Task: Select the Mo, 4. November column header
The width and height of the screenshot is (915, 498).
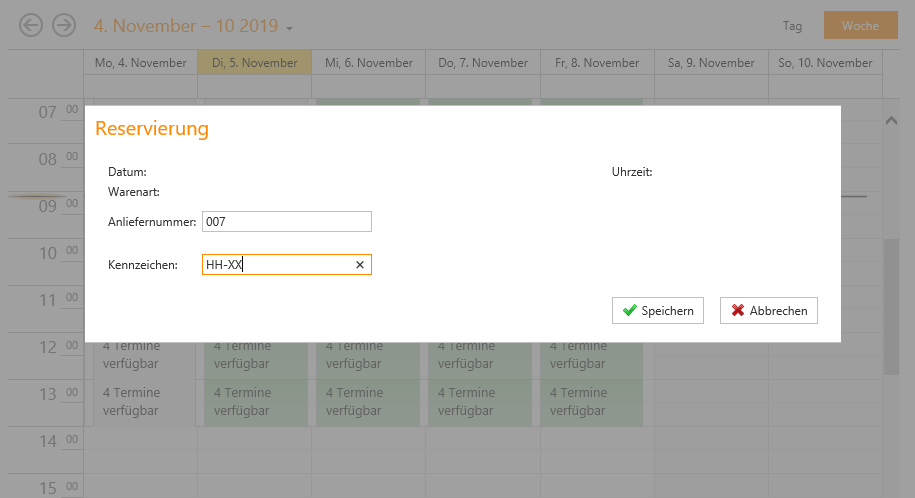Action: 141,62
